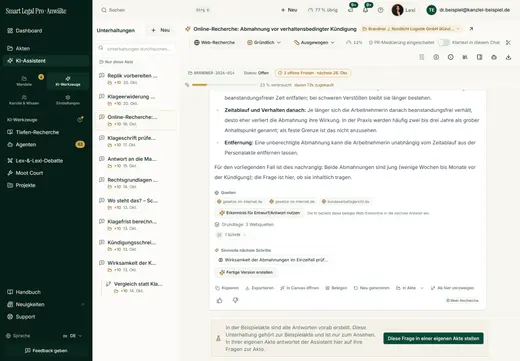Open the Ausgewogen dropdown
This screenshot has width=520, height=361.
(x=314, y=42)
